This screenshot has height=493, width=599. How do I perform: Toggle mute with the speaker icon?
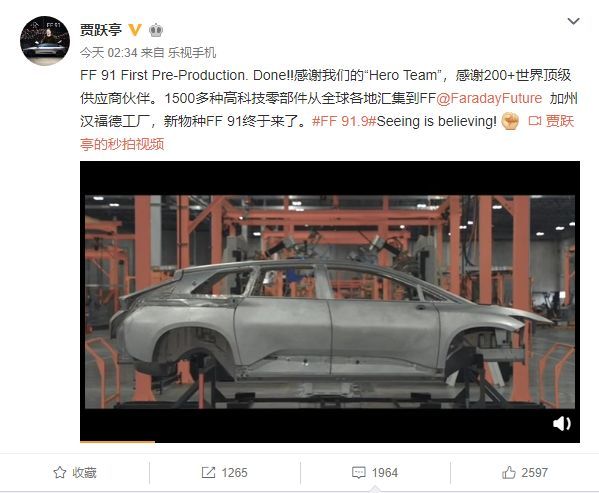[x=562, y=423]
